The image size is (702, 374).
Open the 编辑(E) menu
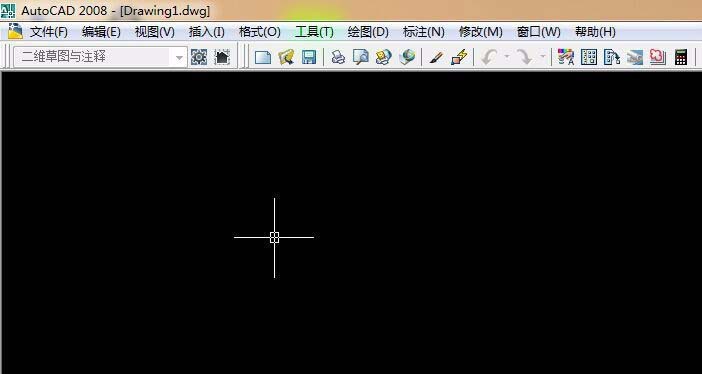pyautogui.click(x=101, y=32)
